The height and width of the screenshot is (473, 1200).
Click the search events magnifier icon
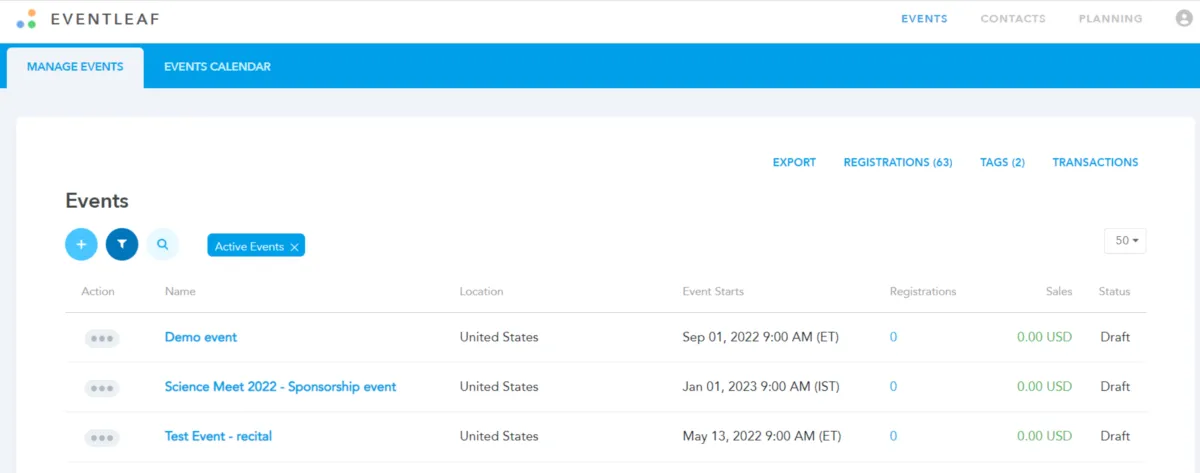tap(162, 244)
